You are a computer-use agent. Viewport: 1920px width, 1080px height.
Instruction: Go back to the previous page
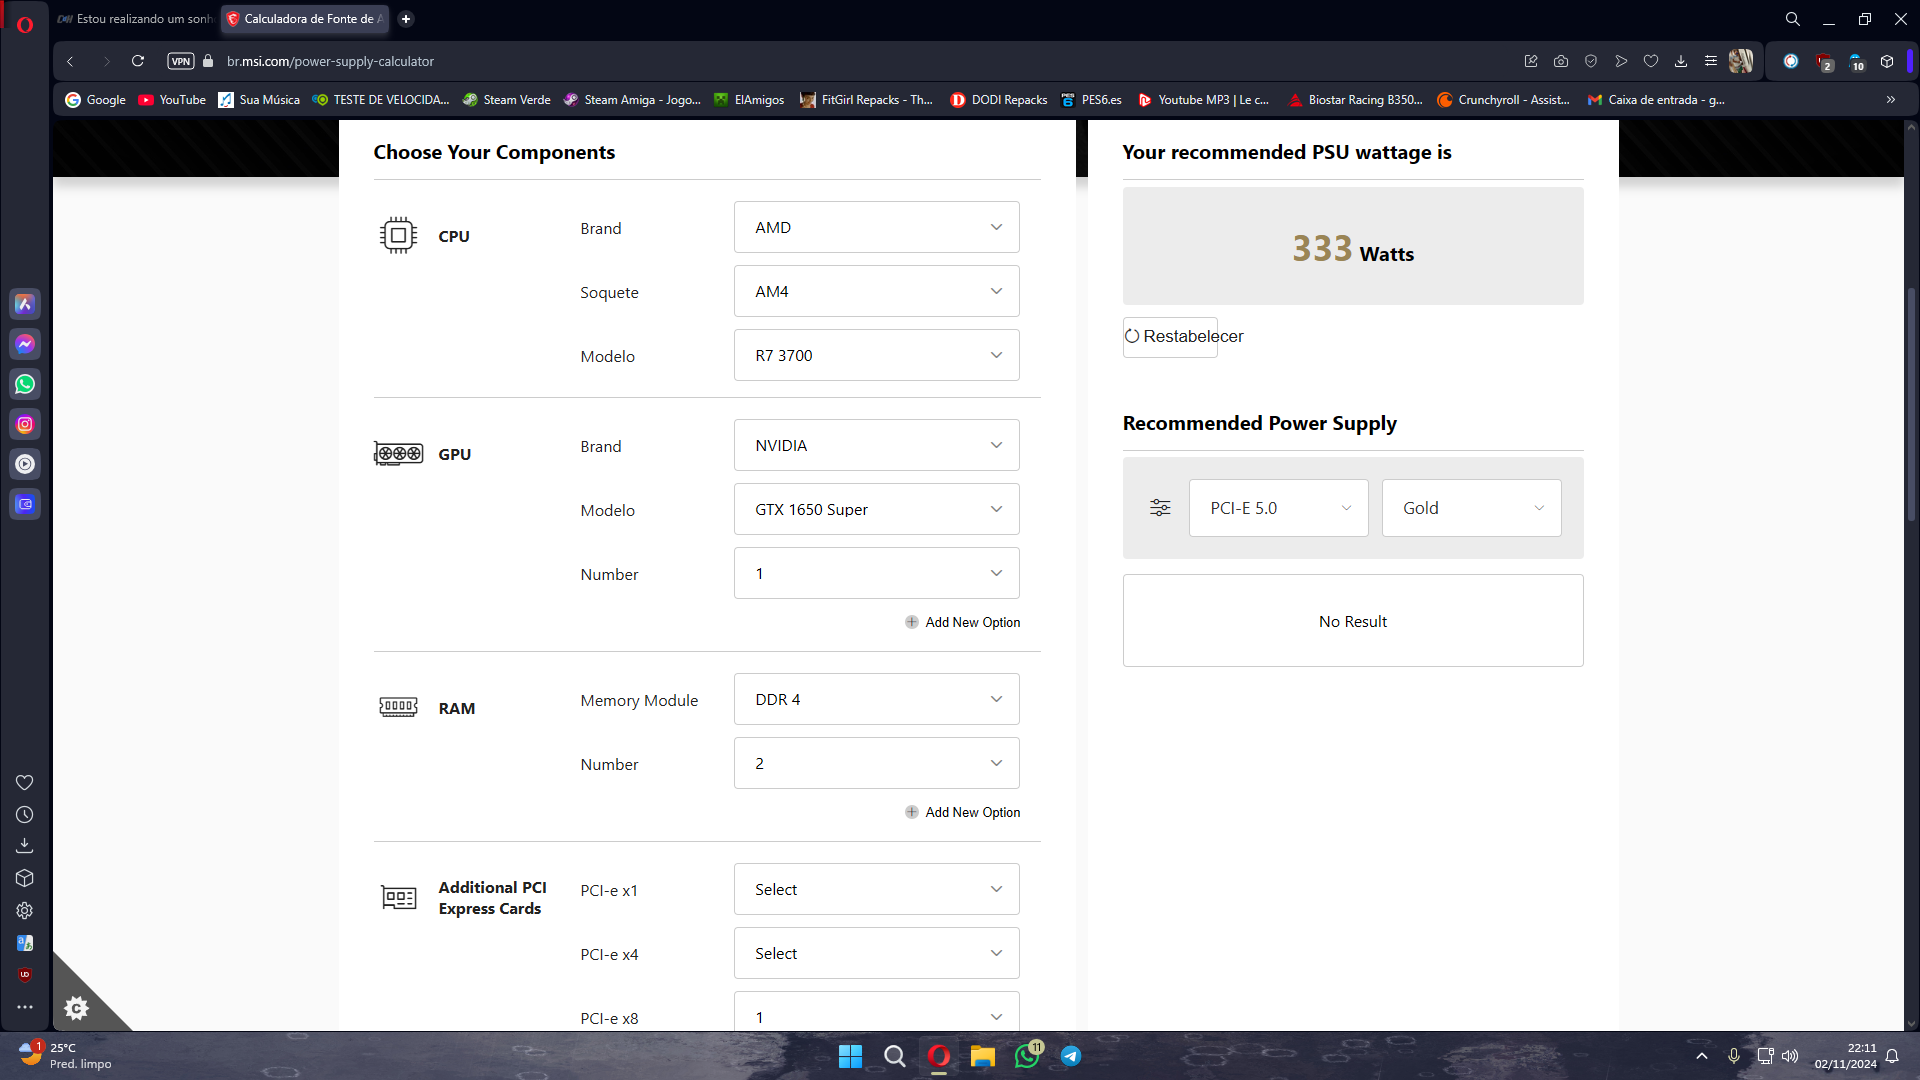[x=70, y=61]
